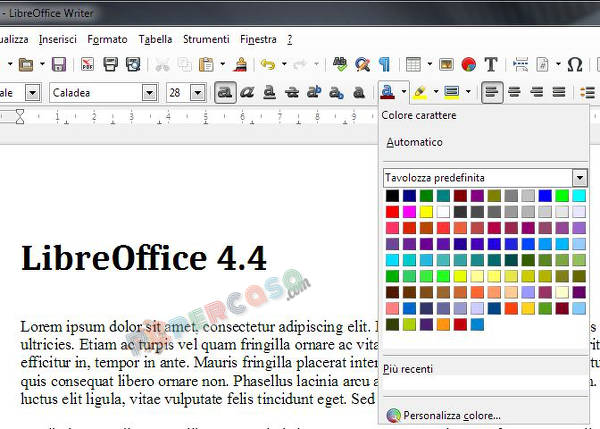600x429 pixels.
Task: Click the Paste clipboard icon
Action: [206, 64]
